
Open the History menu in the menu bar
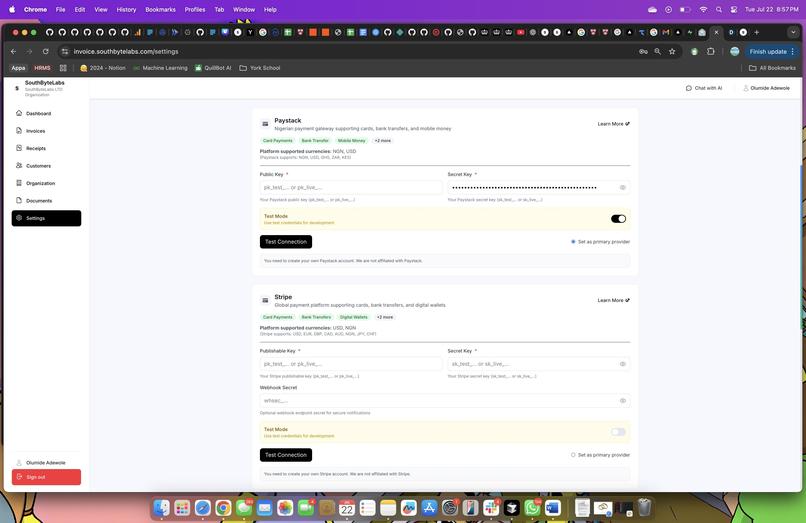click(x=126, y=9)
